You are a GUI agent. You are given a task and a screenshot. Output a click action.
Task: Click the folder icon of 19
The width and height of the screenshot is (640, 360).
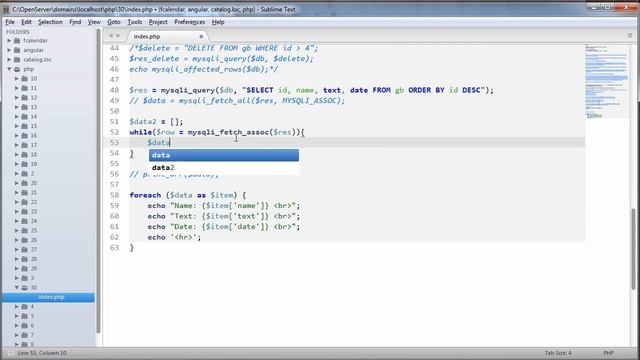(x=24, y=164)
